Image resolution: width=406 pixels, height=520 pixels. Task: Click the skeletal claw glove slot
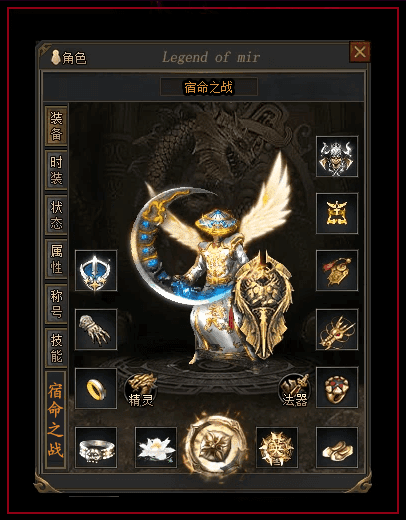(x=96, y=329)
